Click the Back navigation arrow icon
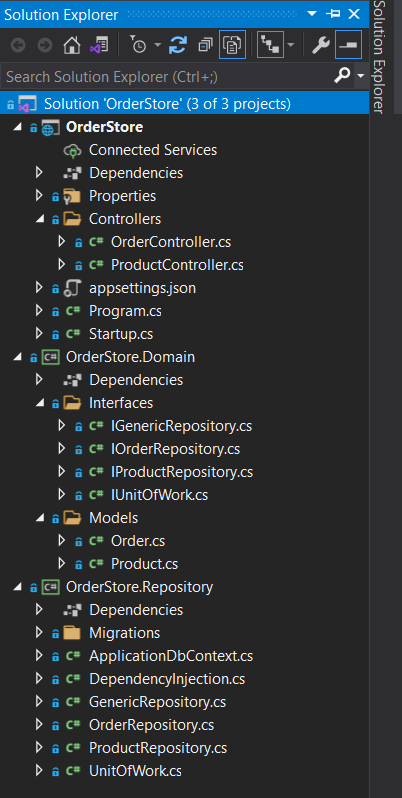 (18, 46)
